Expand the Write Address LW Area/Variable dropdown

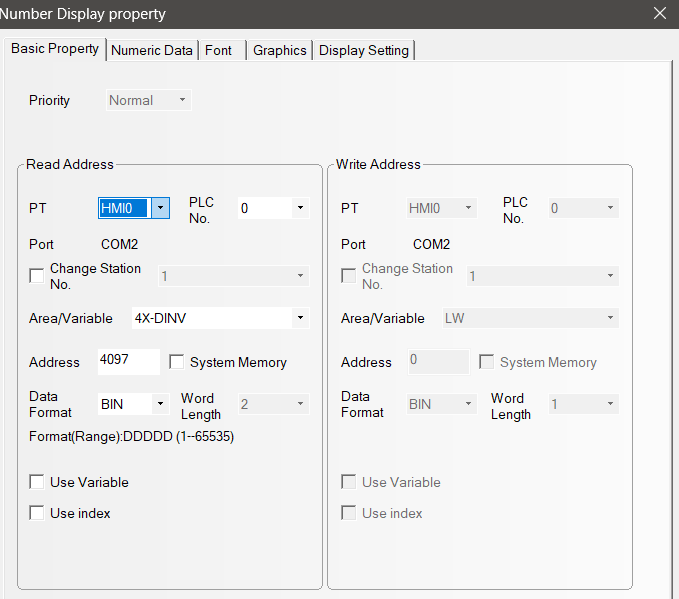tap(609, 318)
